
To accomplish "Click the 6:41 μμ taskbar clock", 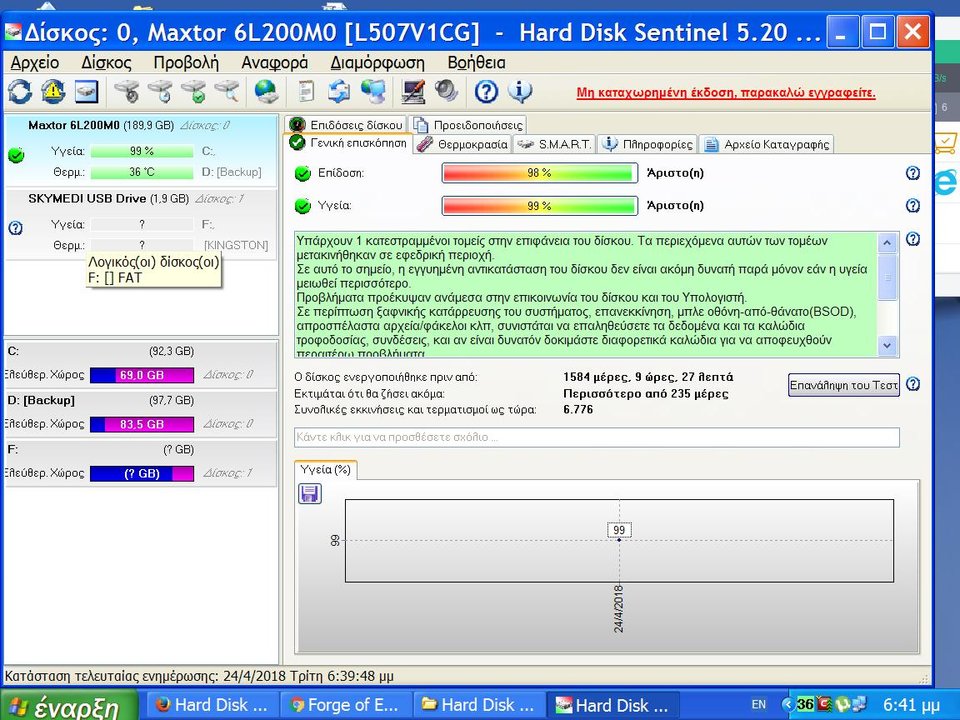I will point(911,705).
